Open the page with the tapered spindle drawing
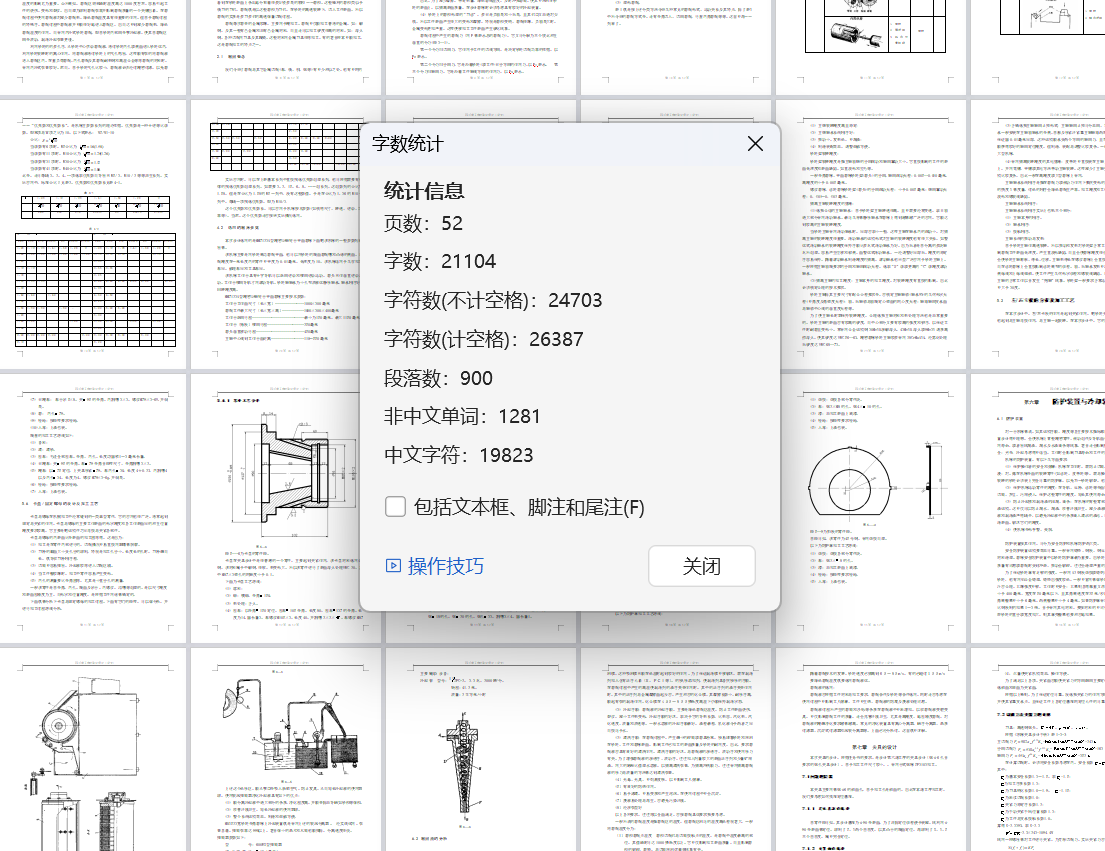1105x851 pixels. point(481,750)
